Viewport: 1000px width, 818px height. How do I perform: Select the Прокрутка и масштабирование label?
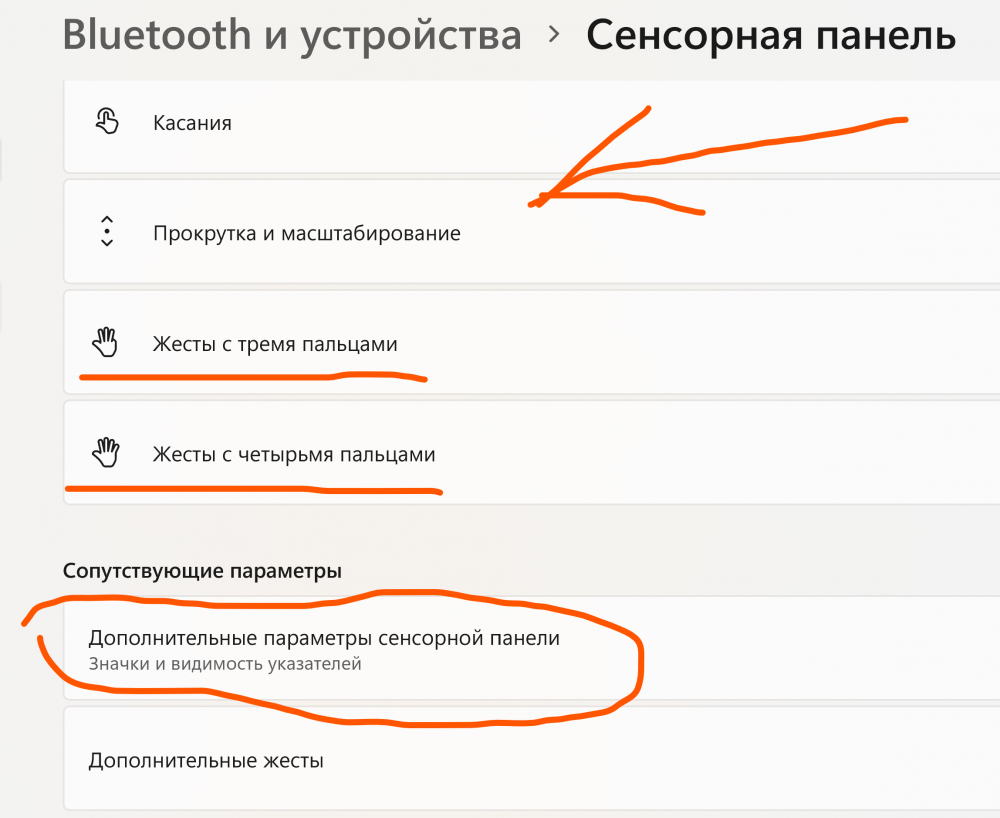(307, 233)
